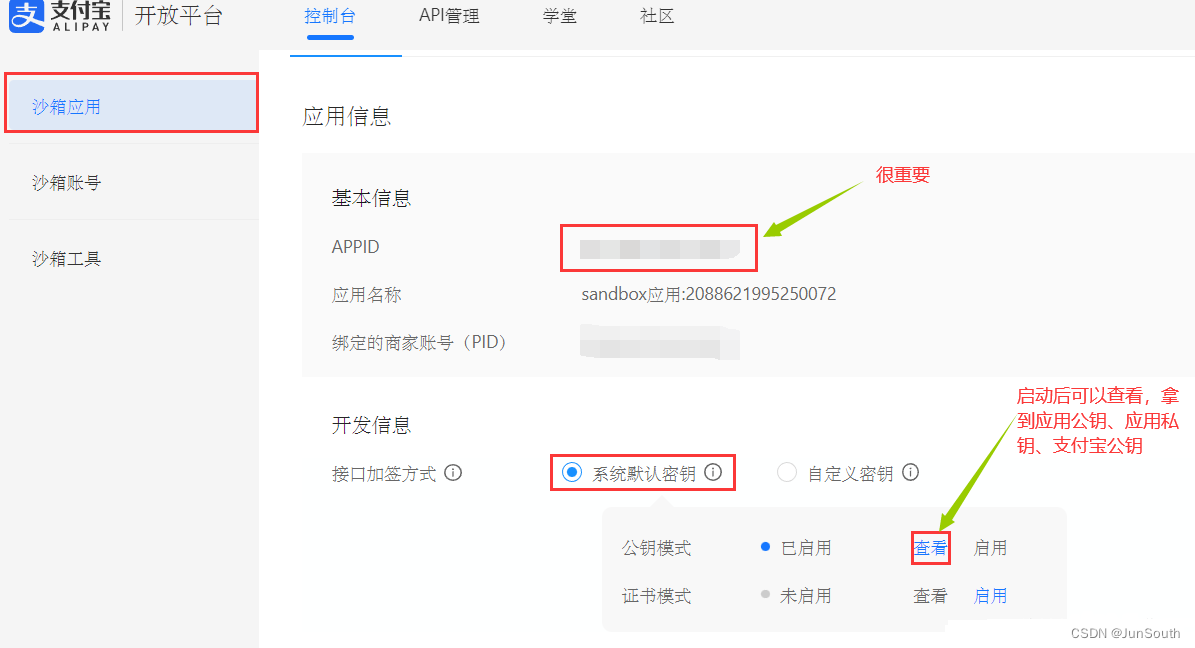The height and width of the screenshot is (648, 1195).
Task: Click 启用 for 公钥模式
Action: click(990, 548)
